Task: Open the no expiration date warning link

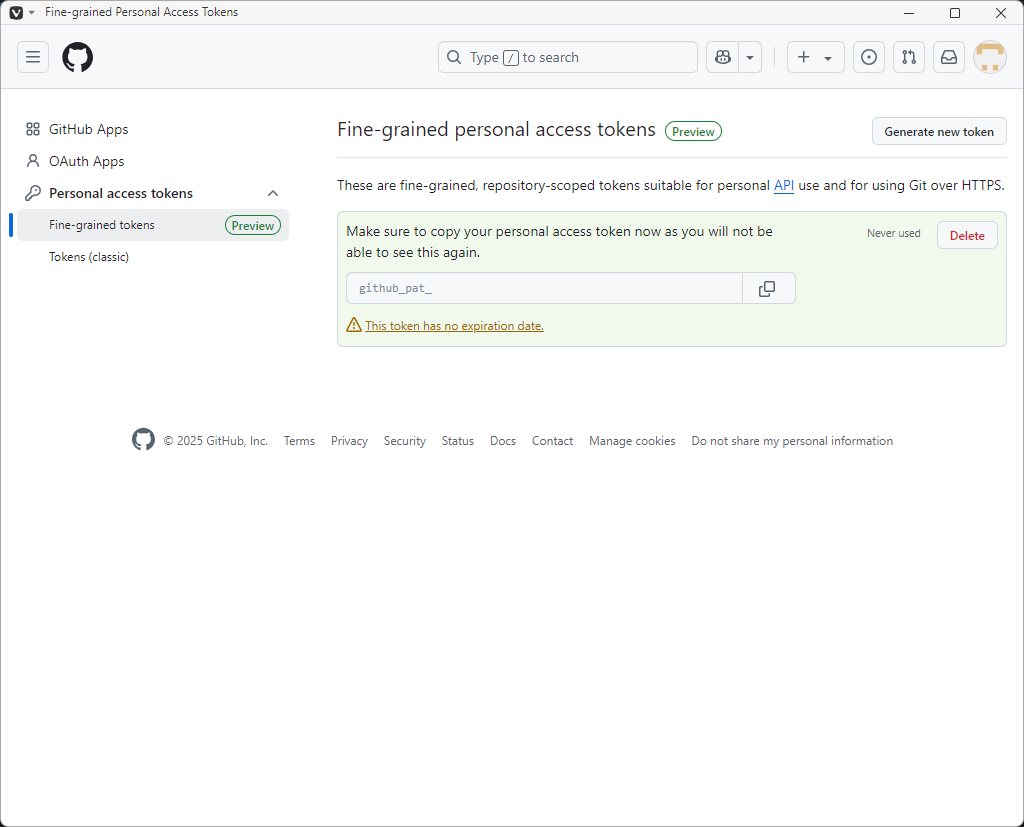Action: pyautogui.click(x=454, y=325)
